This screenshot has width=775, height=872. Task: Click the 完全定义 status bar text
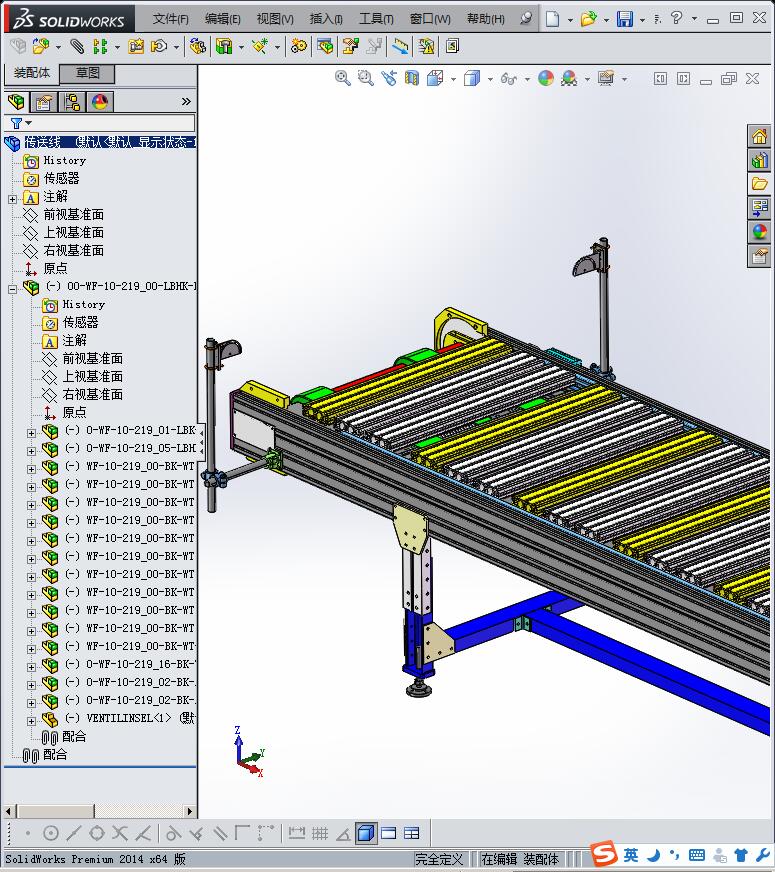click(x=439, y=859)
